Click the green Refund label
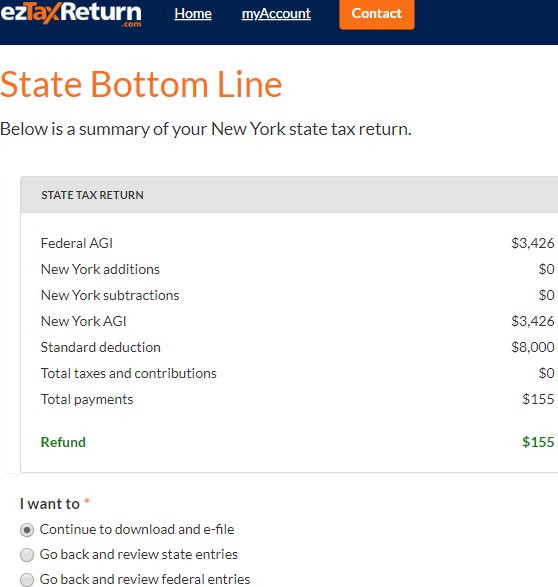This screenshot has height=587, width=558. click(x=63, y=442)
